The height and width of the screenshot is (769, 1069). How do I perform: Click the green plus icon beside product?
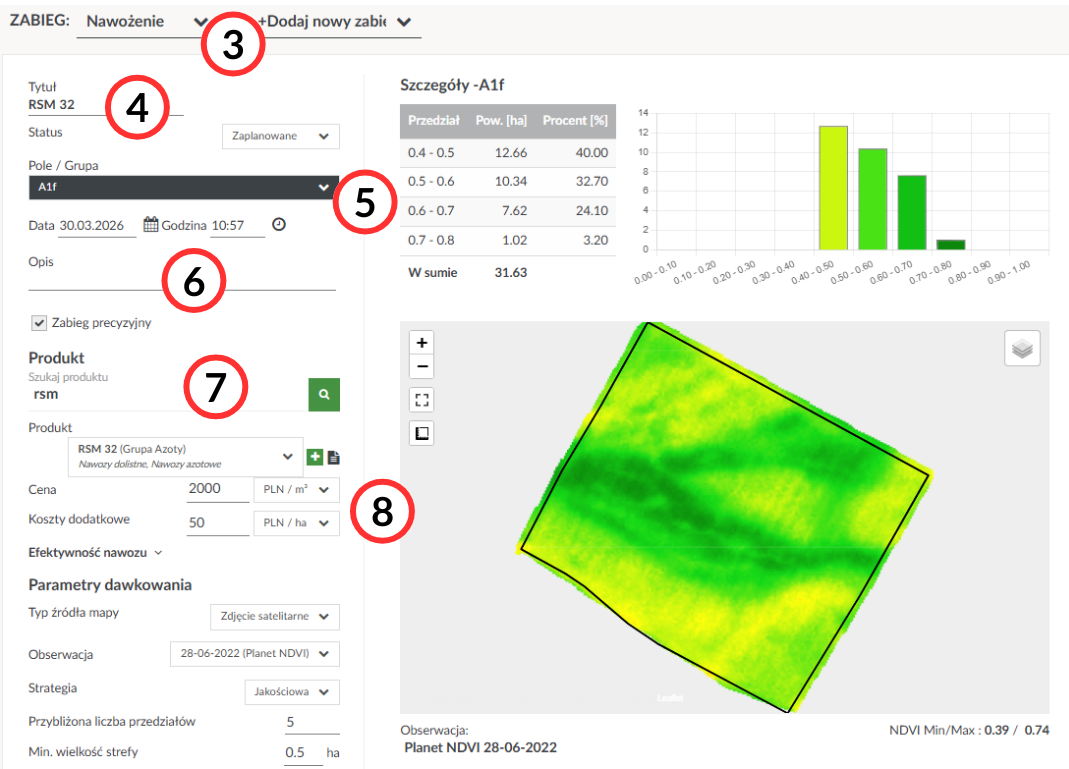coord(315,457)
